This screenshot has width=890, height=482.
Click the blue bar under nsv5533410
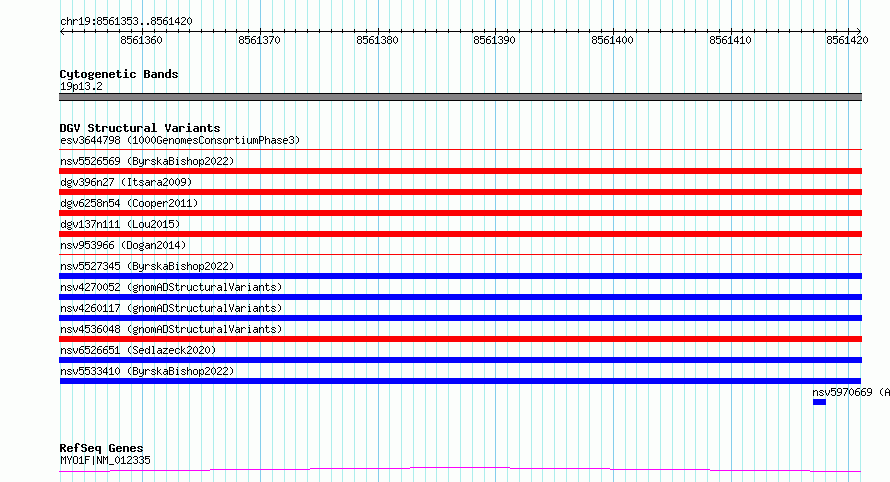click(x=460, y=381)
